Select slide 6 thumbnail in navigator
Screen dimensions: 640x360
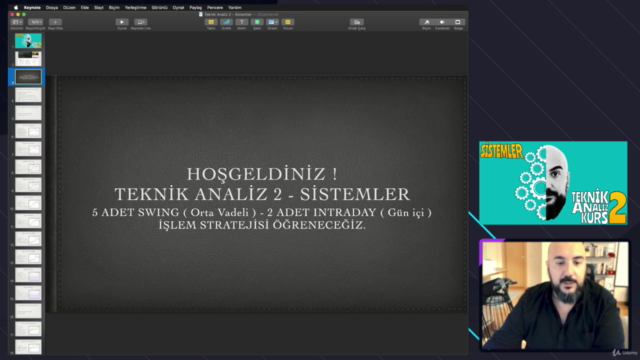coord(28,131)
